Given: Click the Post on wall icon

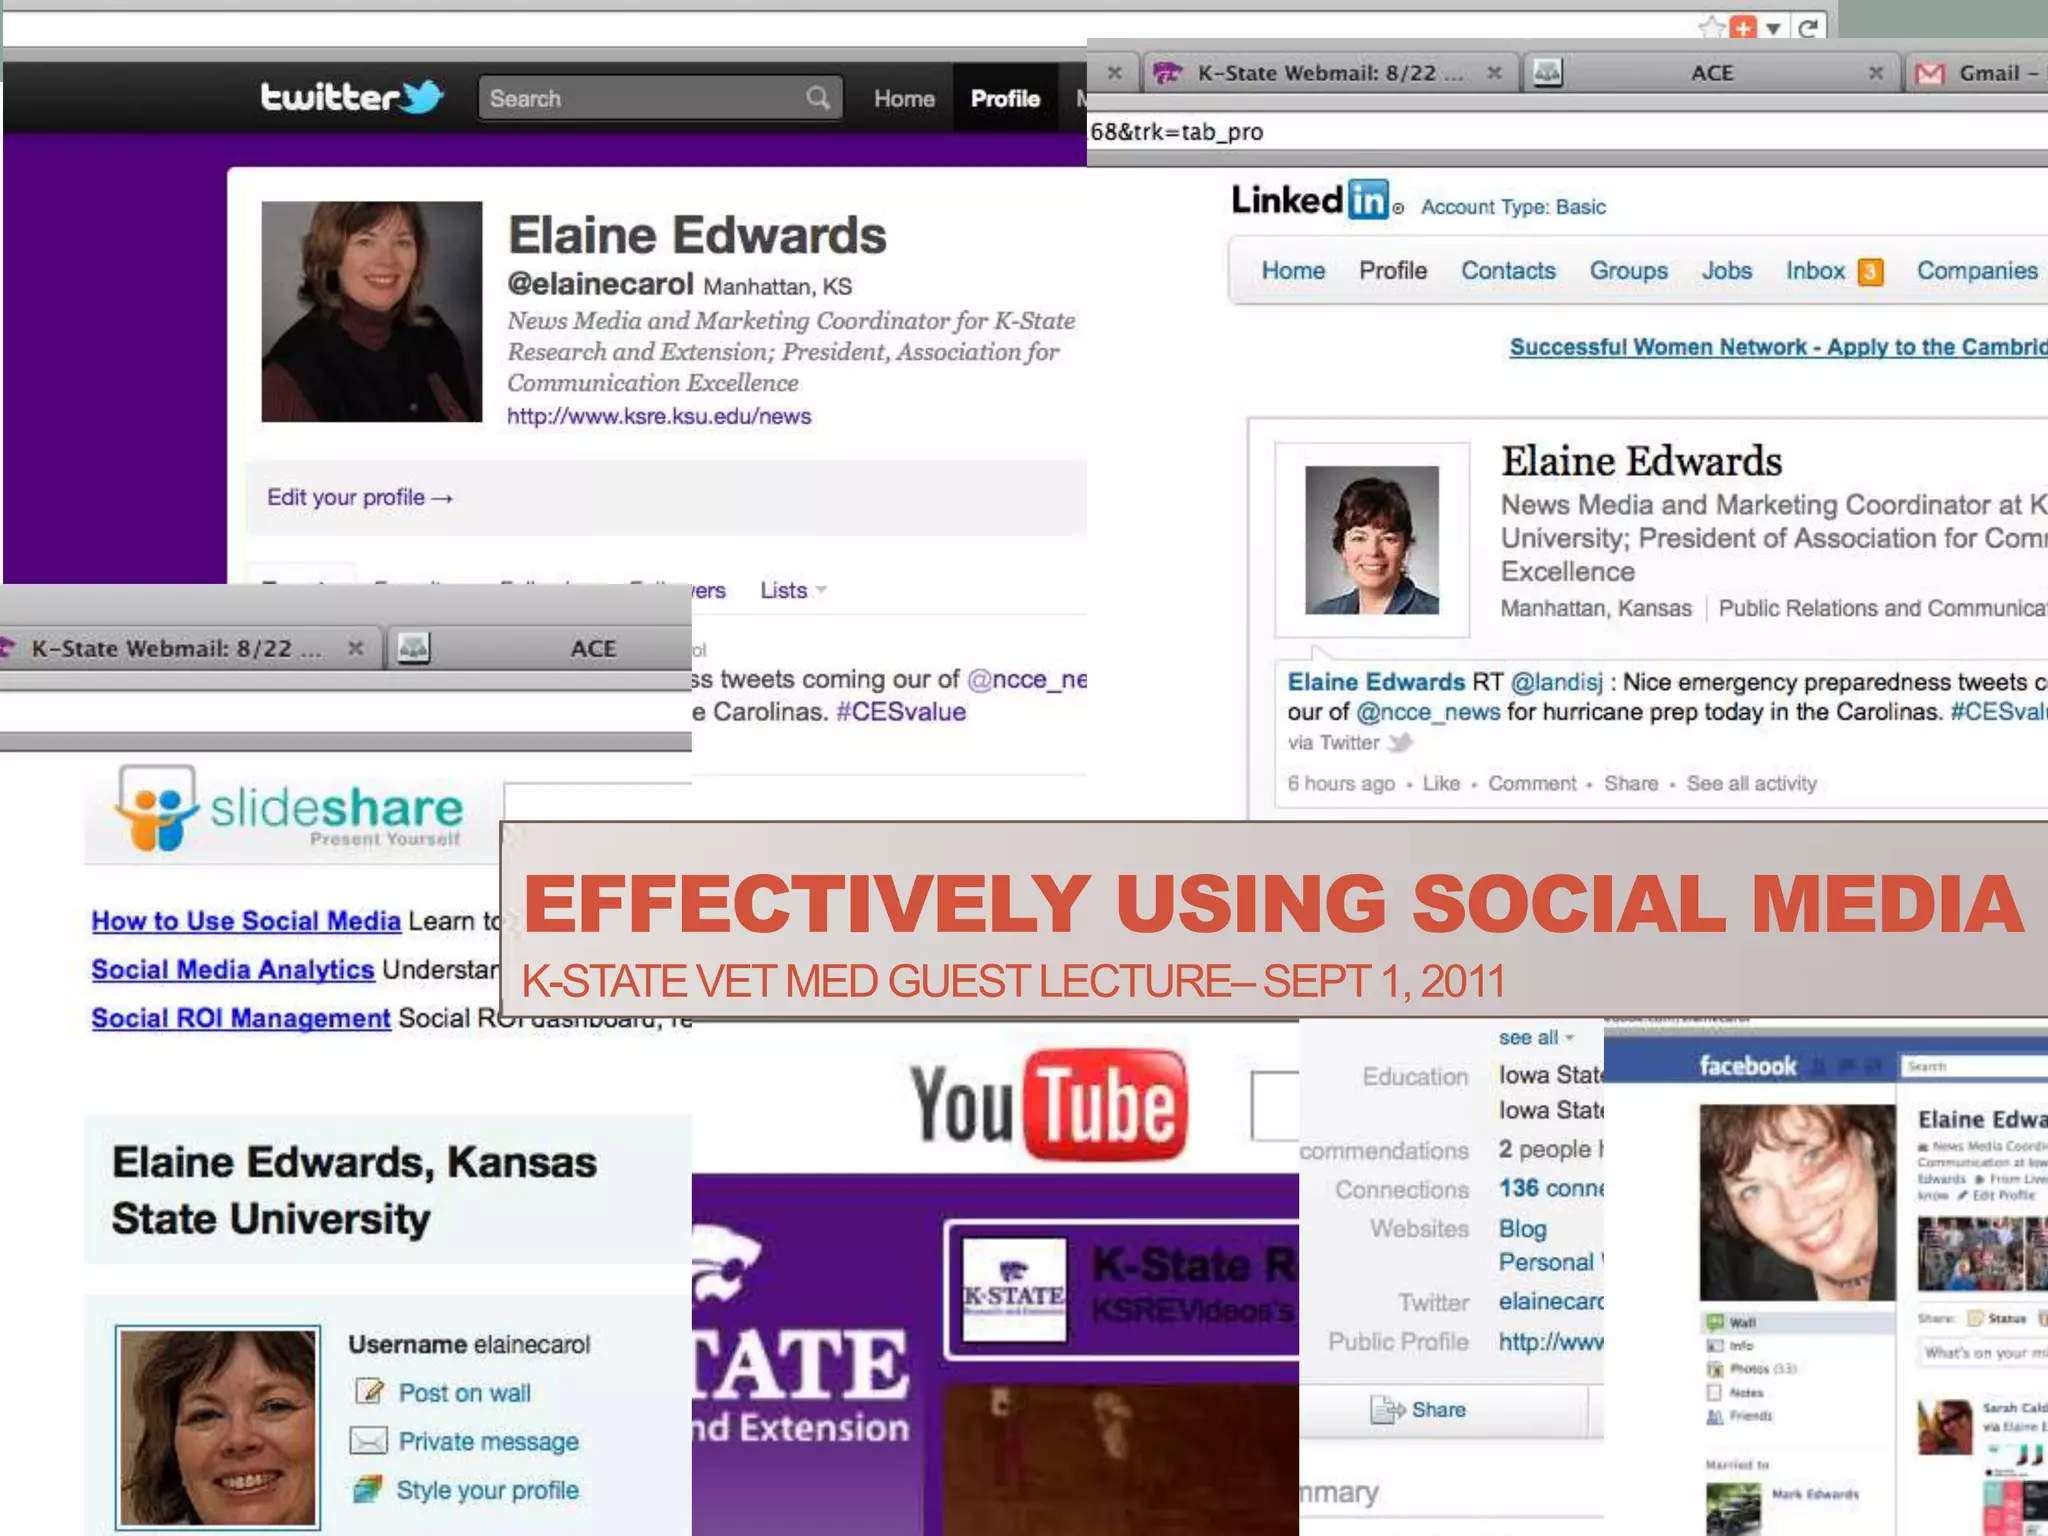Looking at the screenshot, I should (x=369, y=1392).
